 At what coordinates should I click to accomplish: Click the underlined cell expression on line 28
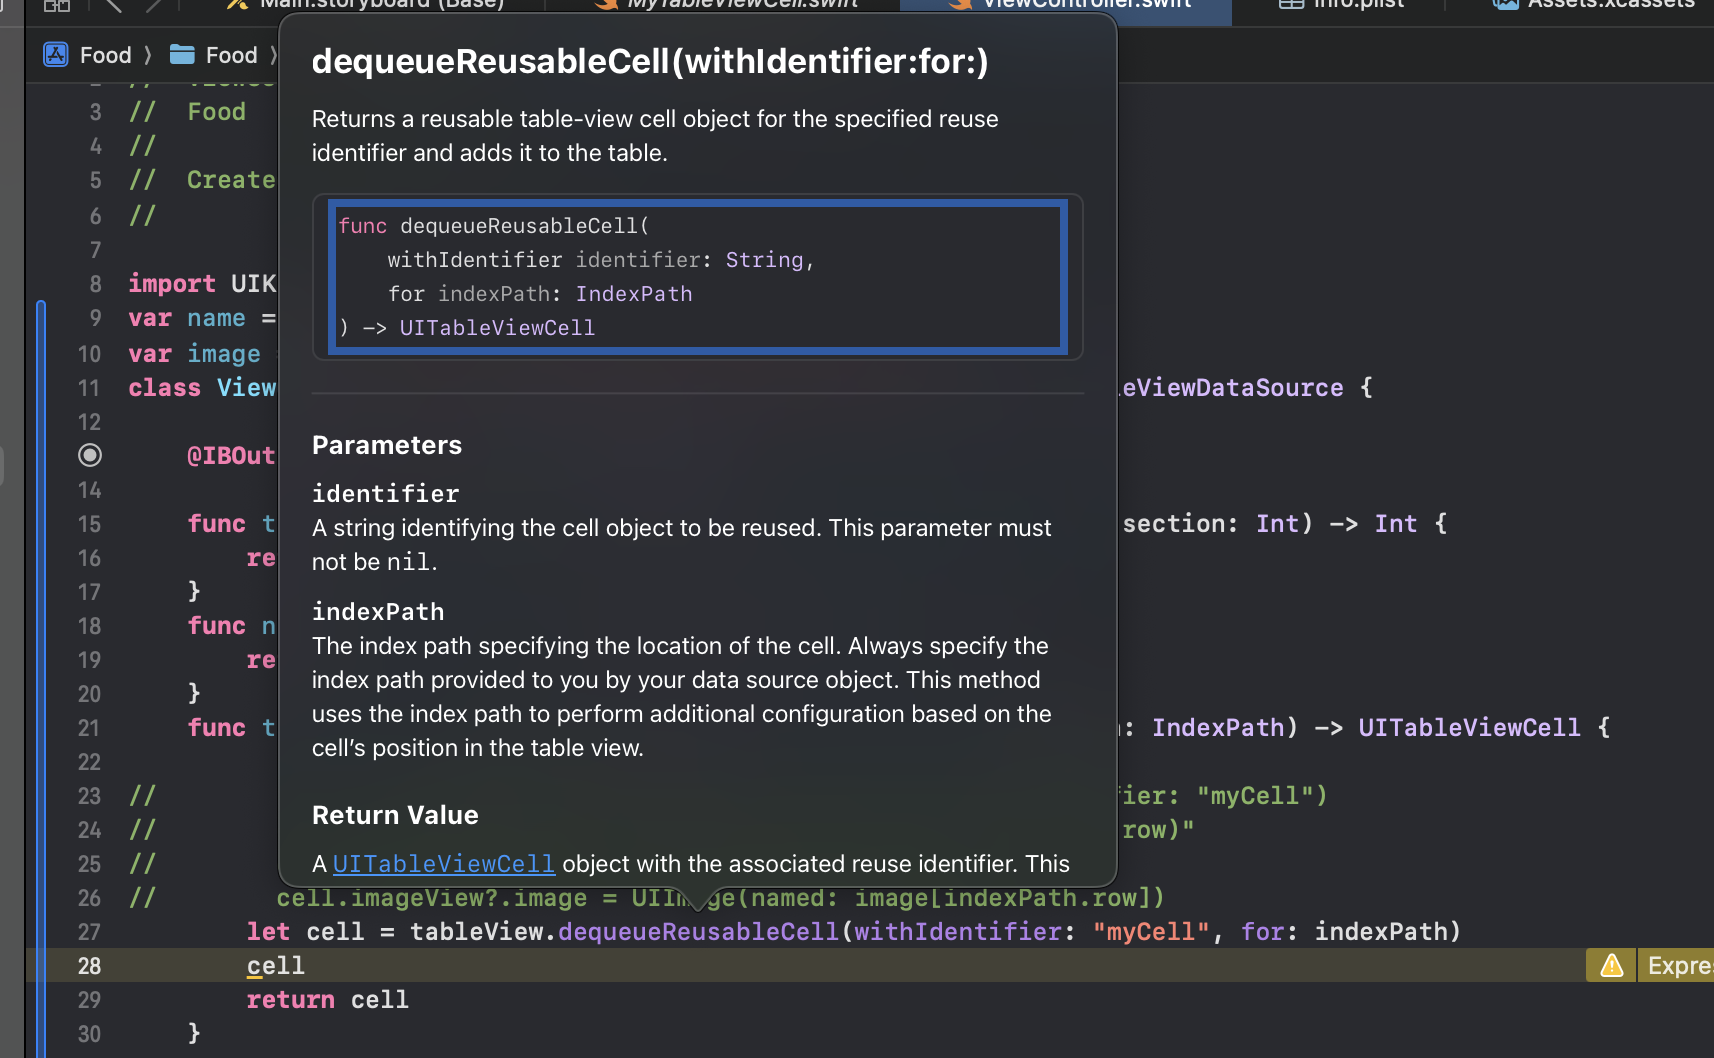(x=276, y=966)
